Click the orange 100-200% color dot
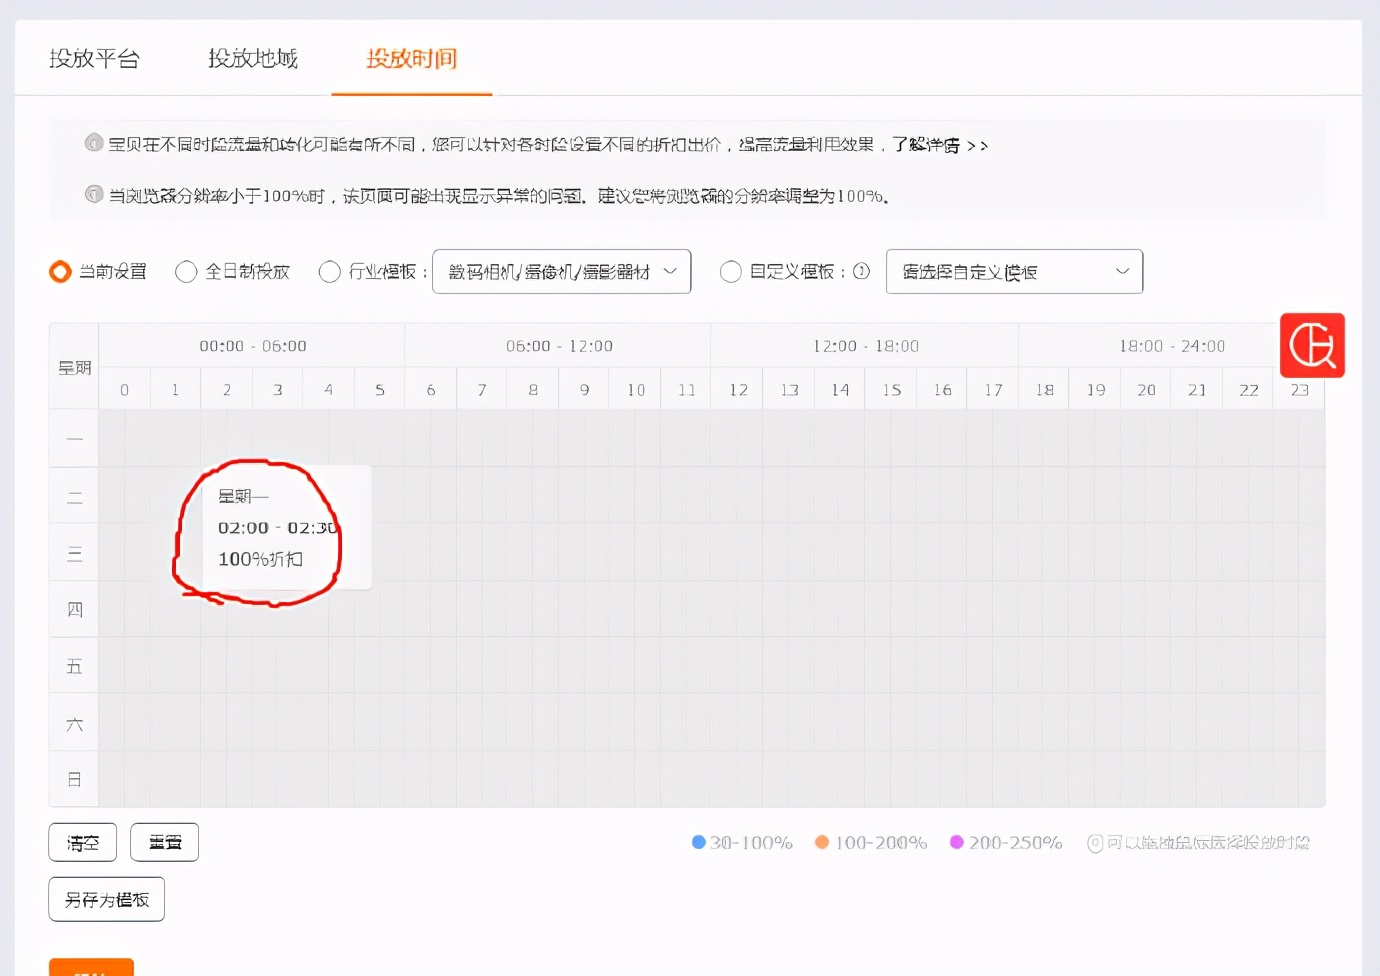 (822, 842)
